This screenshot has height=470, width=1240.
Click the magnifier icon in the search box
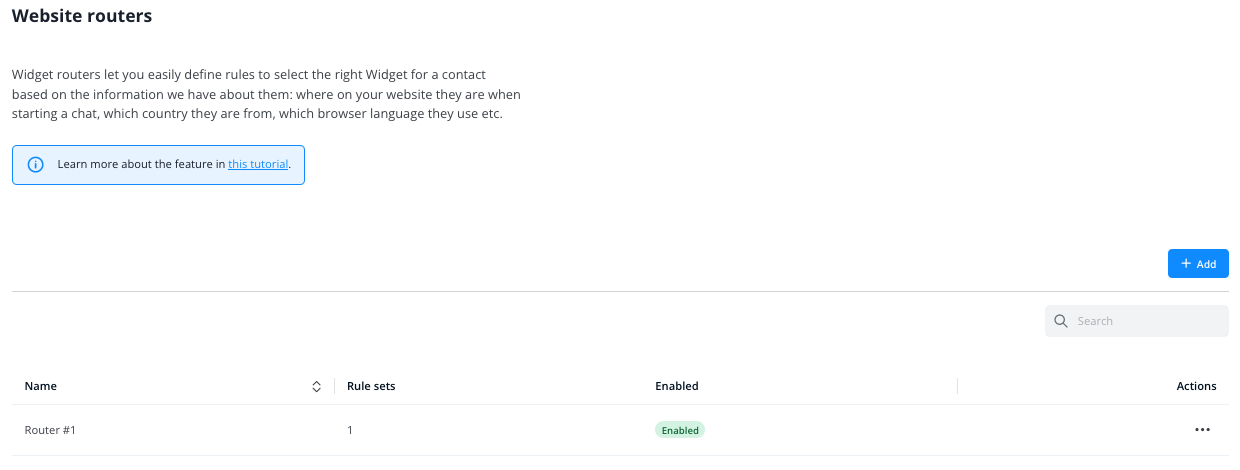click(1062, 321)
